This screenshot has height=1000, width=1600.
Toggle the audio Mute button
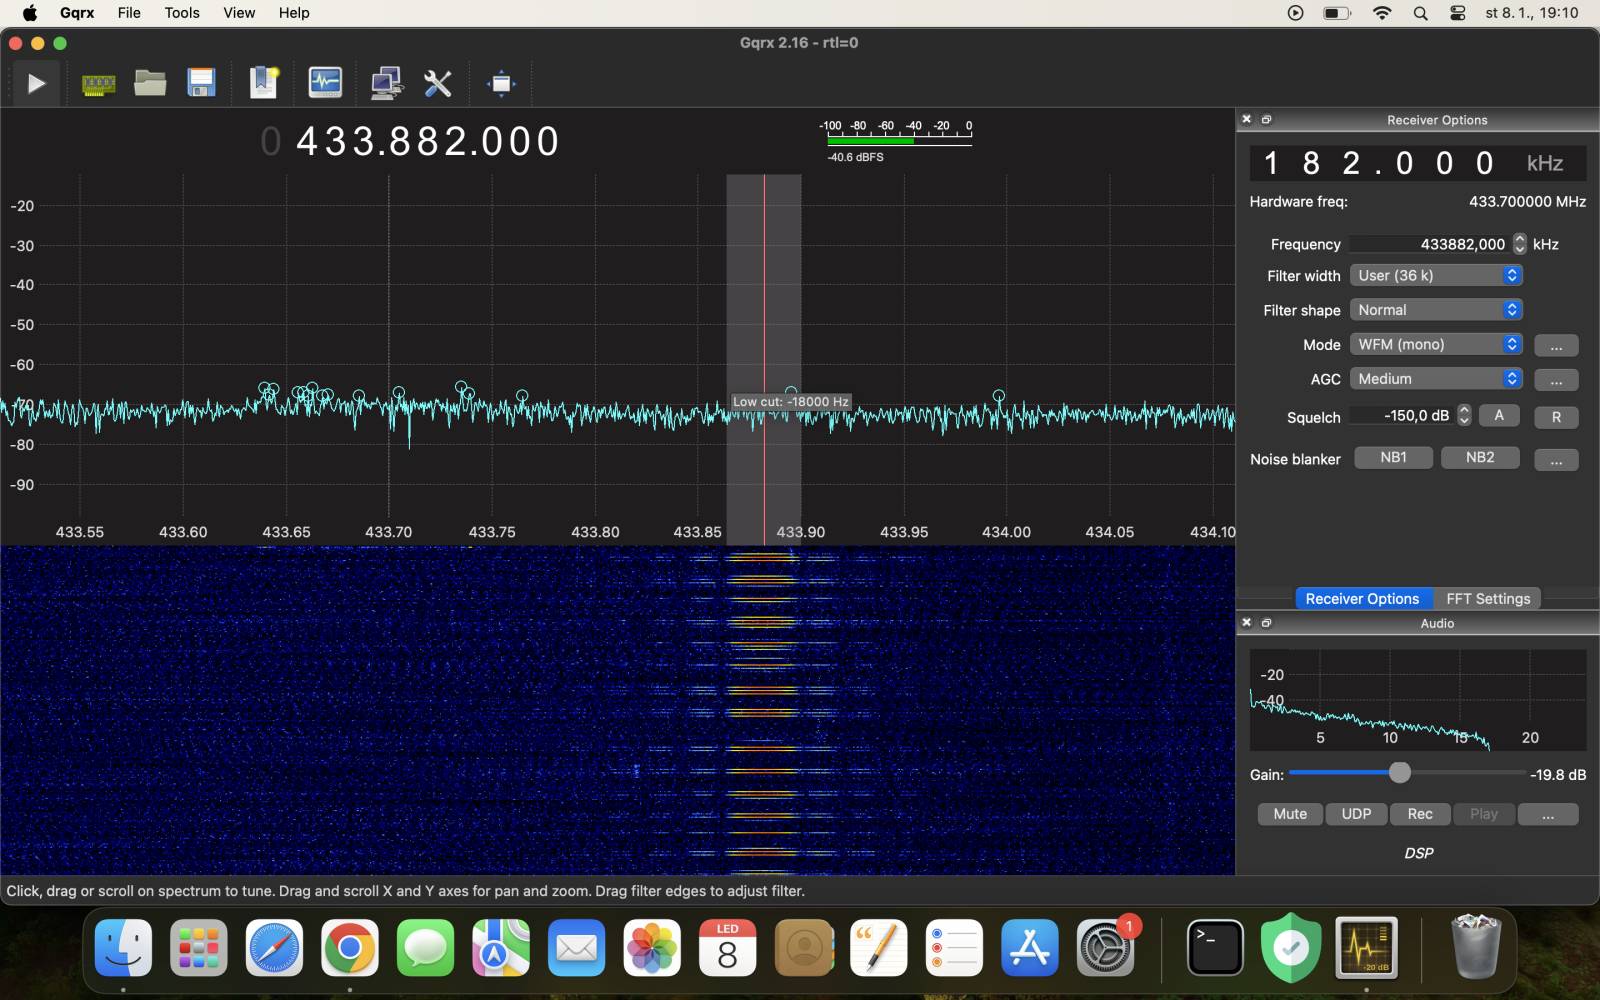point(1290,814)
